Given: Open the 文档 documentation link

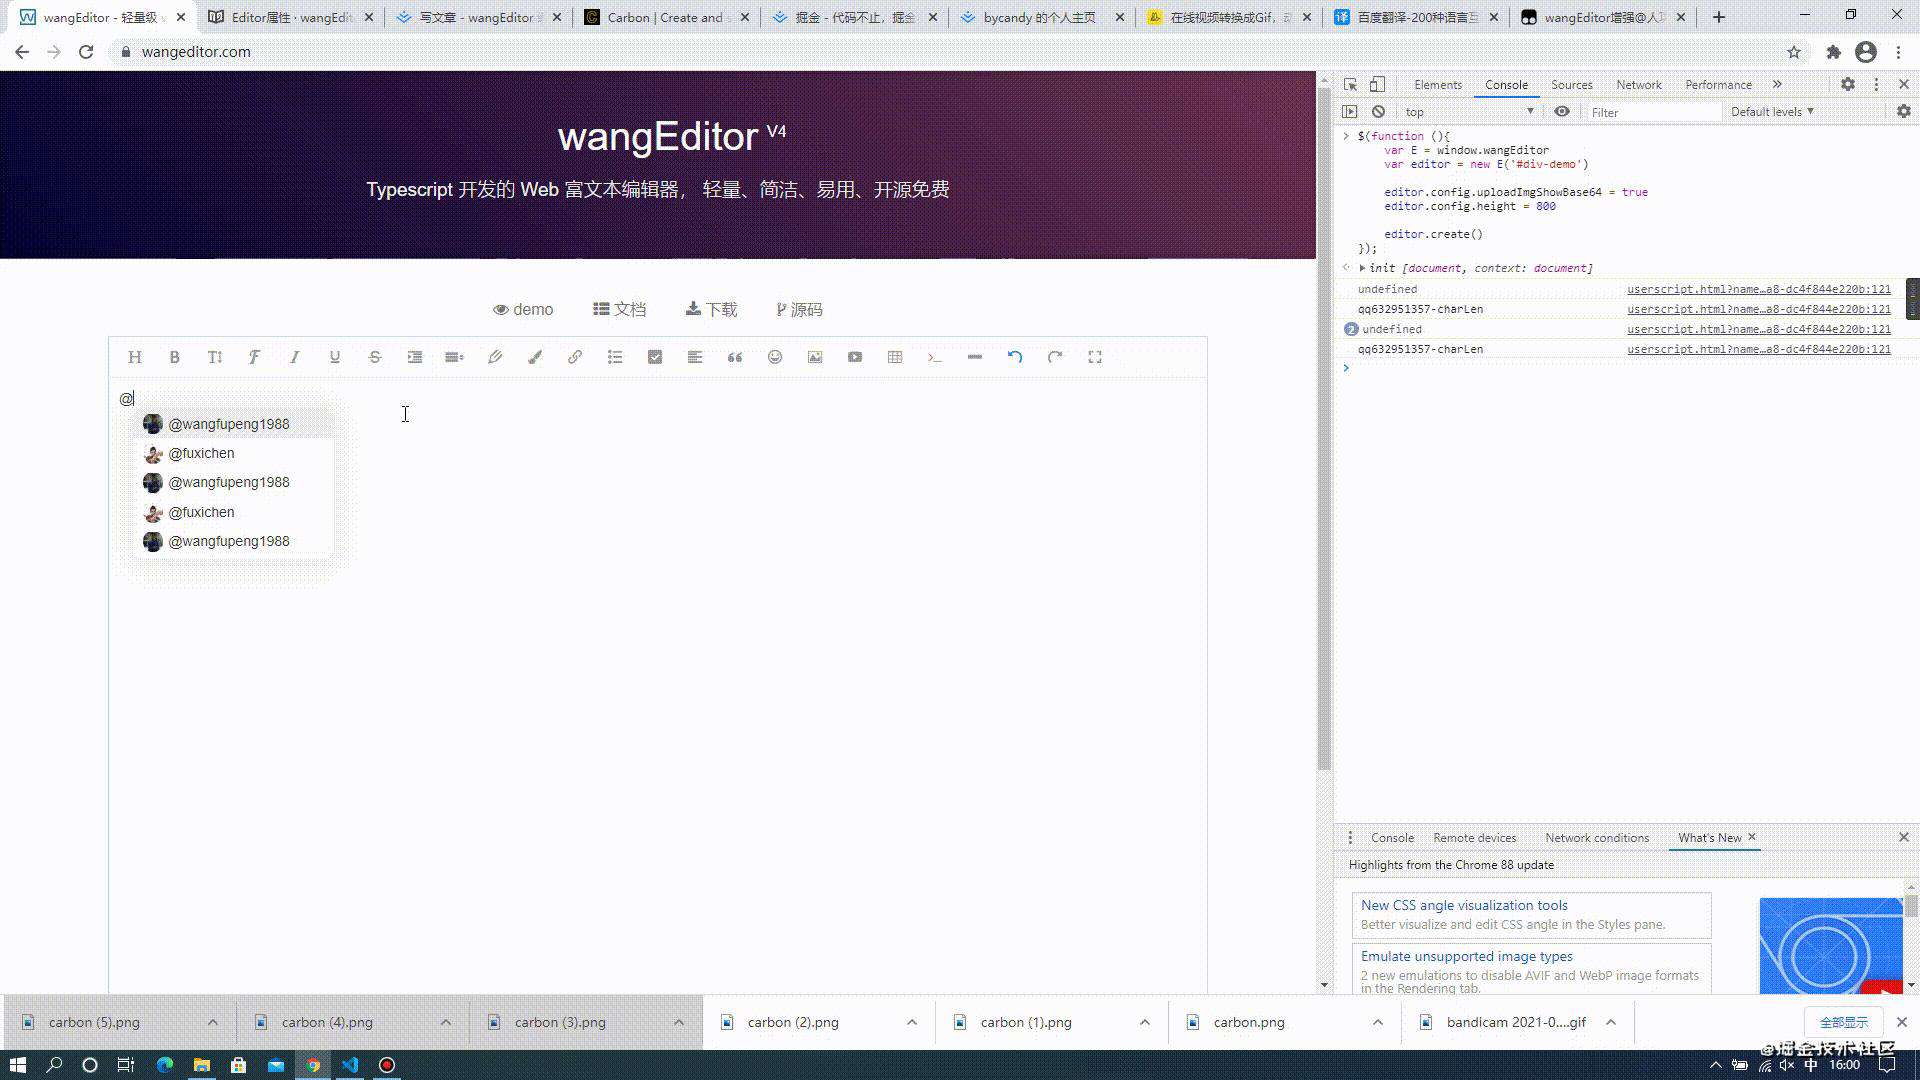Looking at the screenshot, I should coord(619,310).
